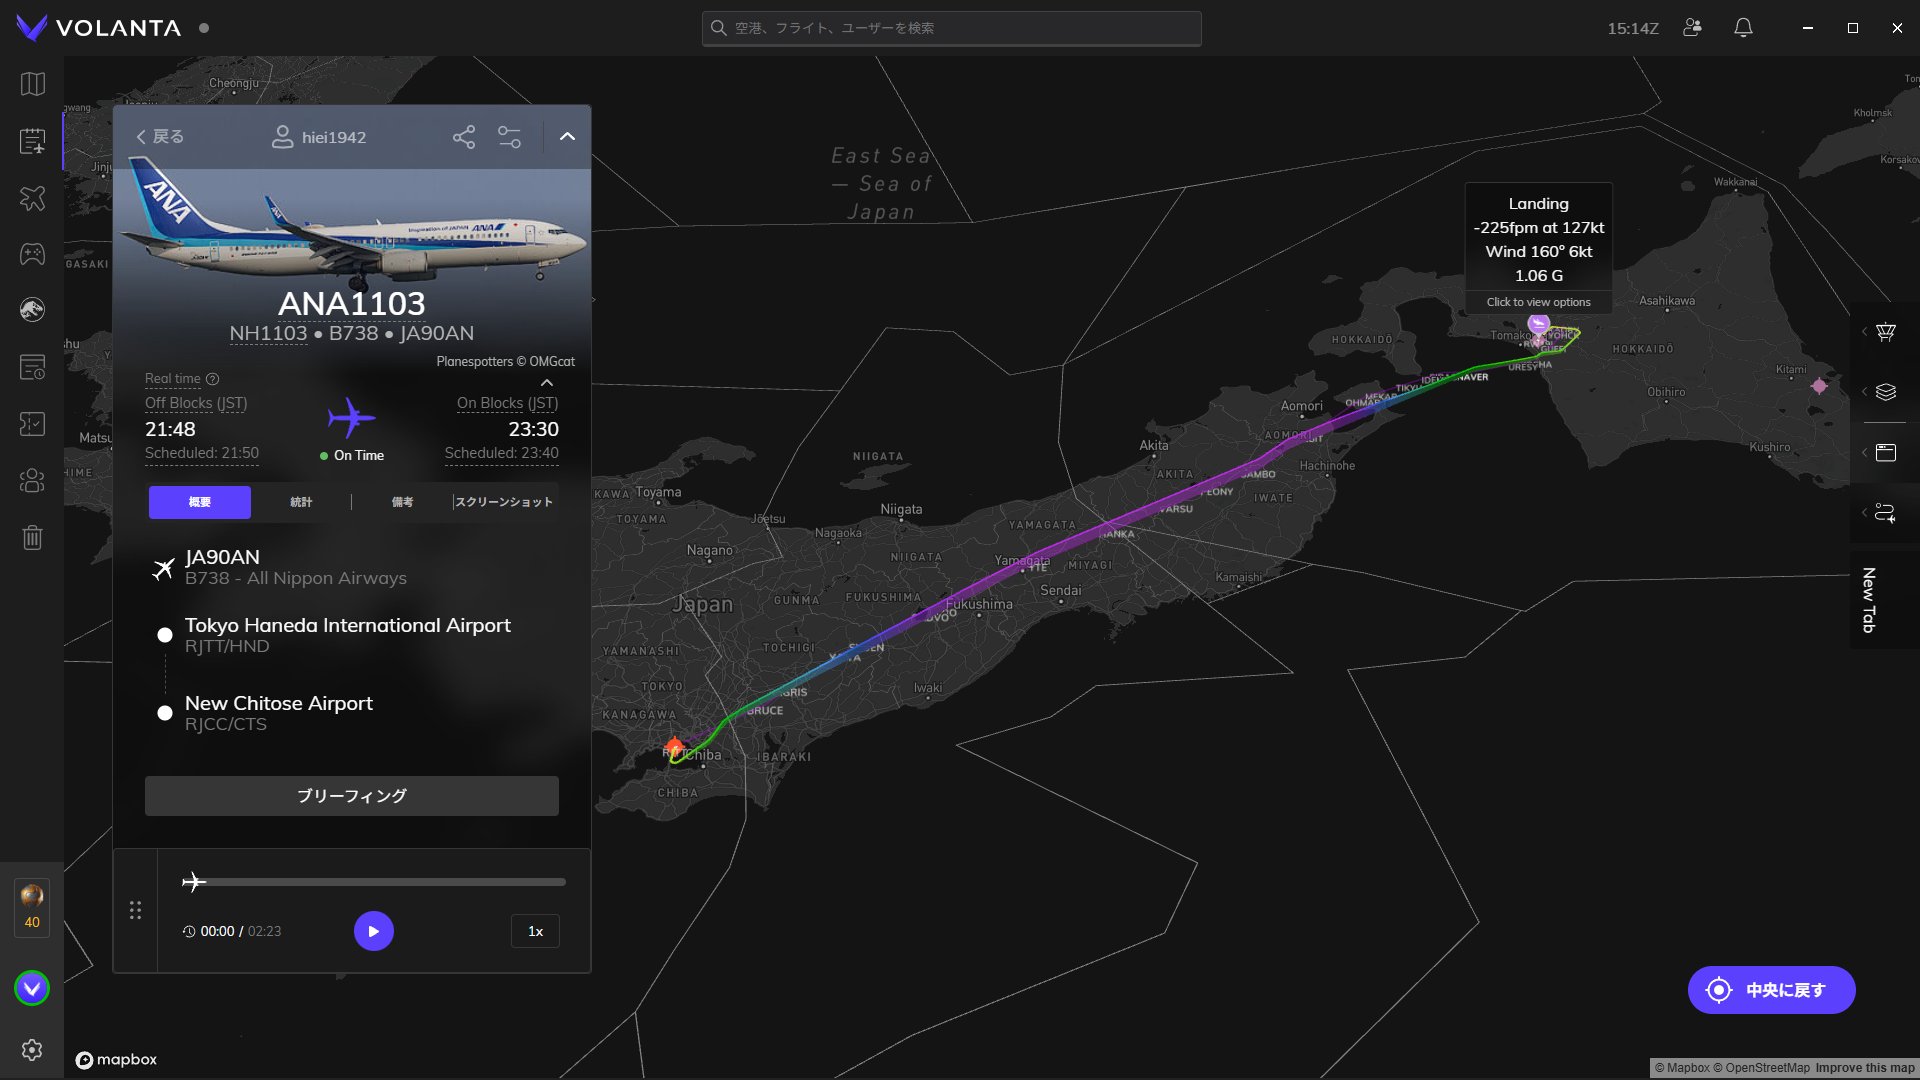This screenshot has width=1920, height=1080.
Task: Collapse the flight details panel chevron
Action: click(x=567, y=137)
